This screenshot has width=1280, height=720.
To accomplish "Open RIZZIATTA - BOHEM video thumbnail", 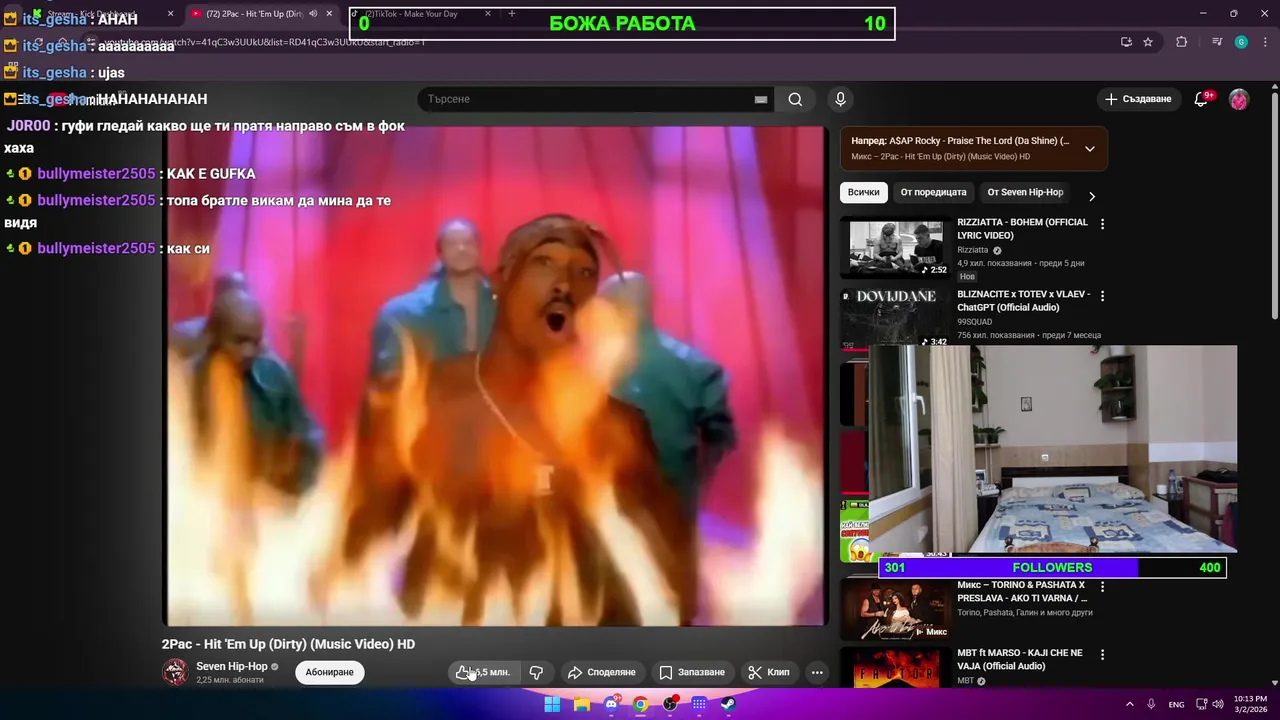I will (x=895, y=247).
